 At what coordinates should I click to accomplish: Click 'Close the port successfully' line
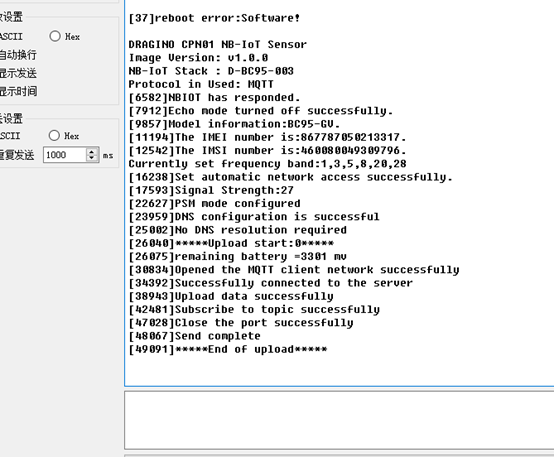[241, 323]
